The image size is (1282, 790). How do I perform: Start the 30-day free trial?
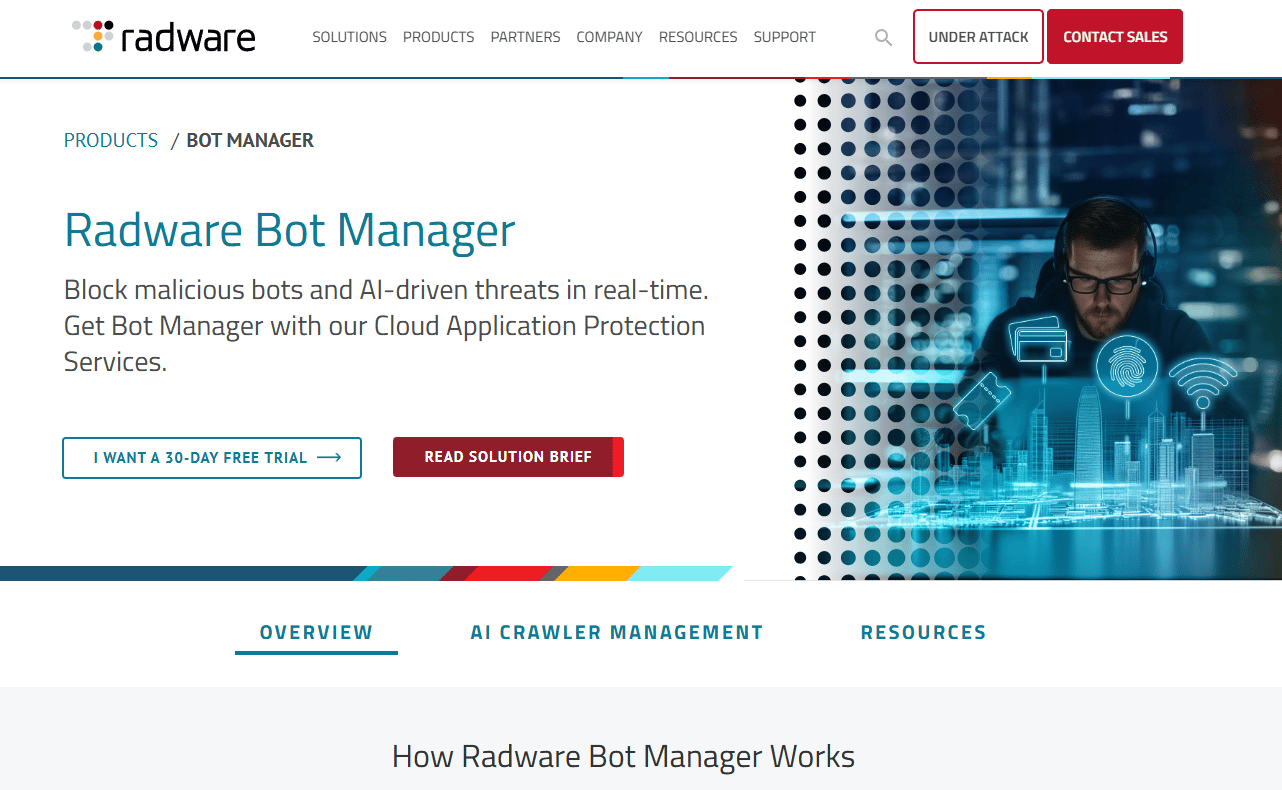(212, 458)
